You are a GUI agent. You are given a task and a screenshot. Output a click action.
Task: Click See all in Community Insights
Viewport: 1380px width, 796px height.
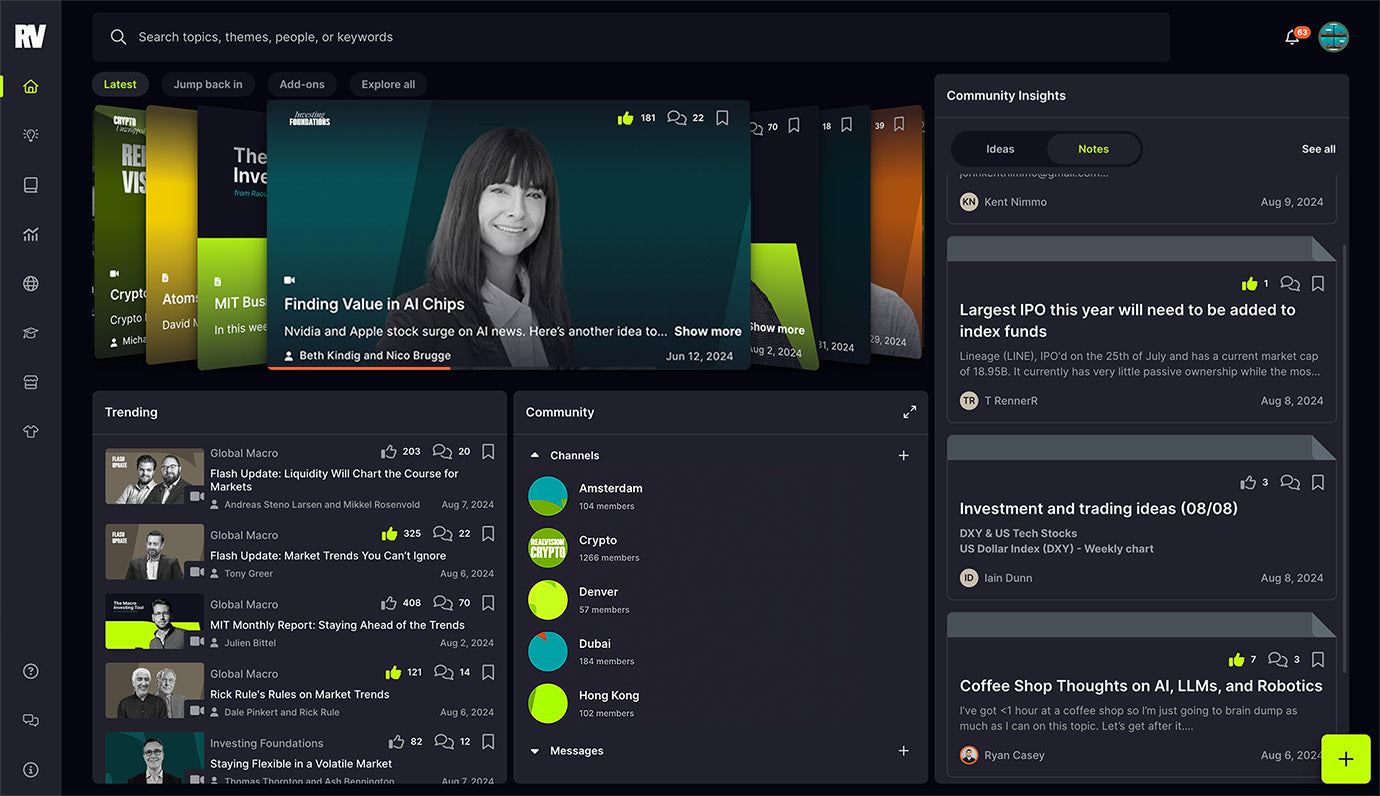(x=1318, y=149)
